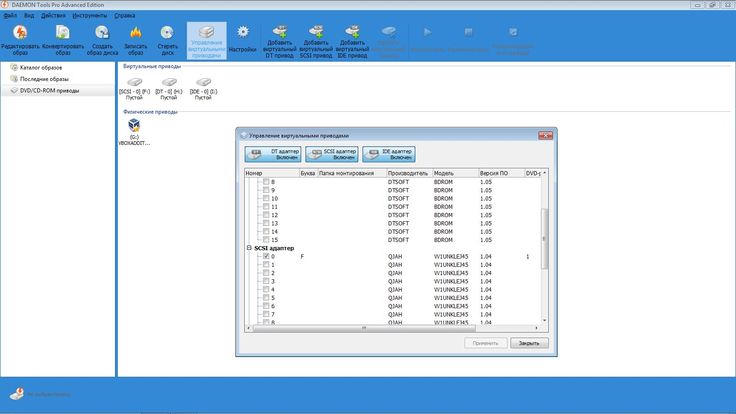Toggle the IDE adapter enabled button
This screenshot has height=414, width=736.
[389, 154]
